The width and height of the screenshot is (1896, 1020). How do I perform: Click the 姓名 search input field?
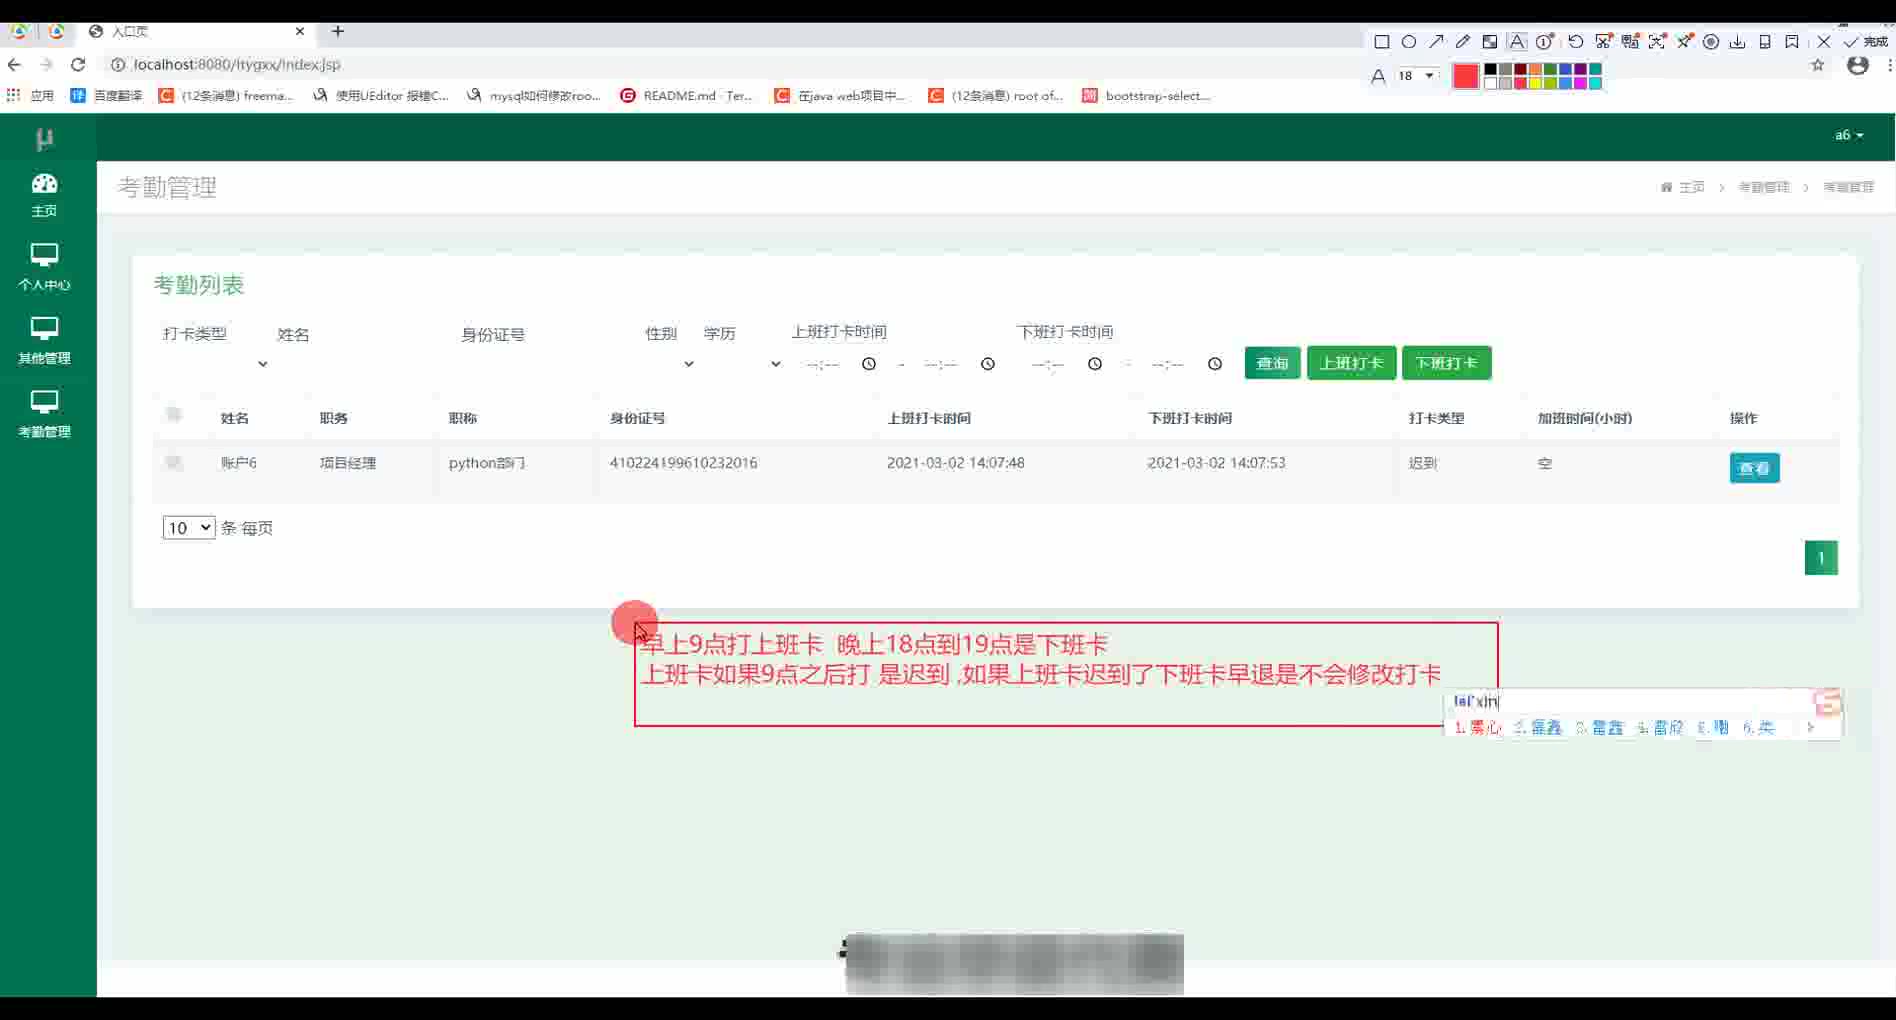pyautogui.click(x=361, y=364)
